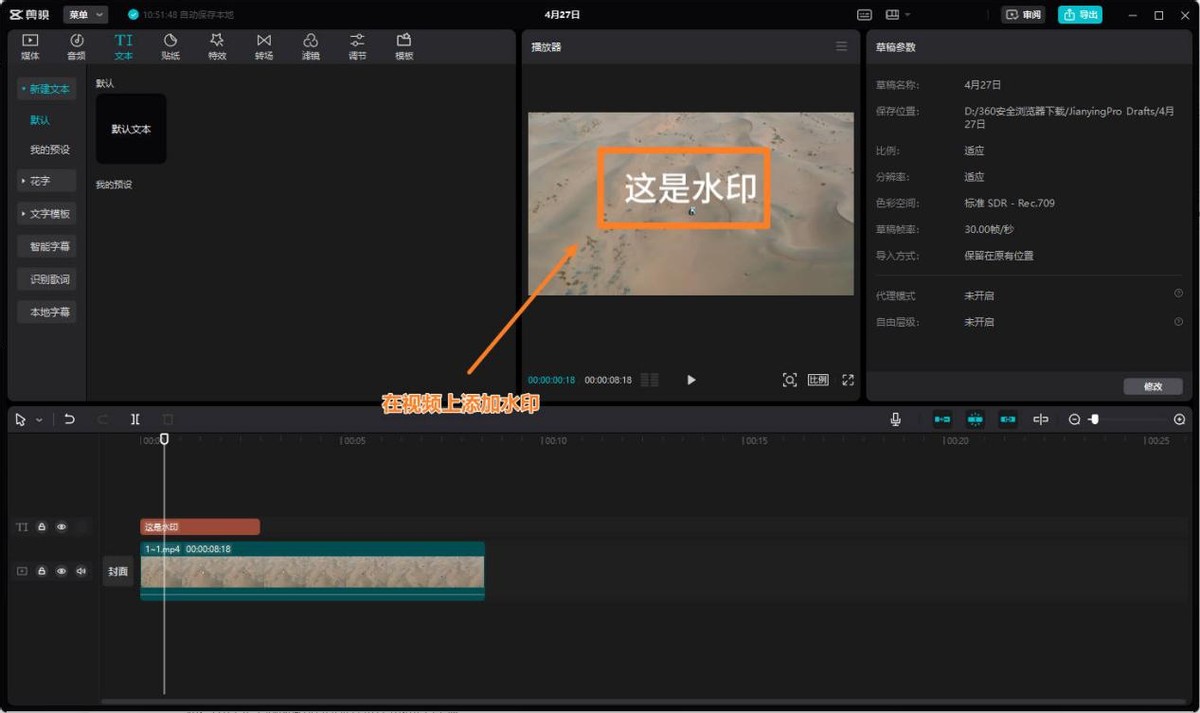Viewport: 1200px width, 713px height.
Task: Open the 转场 (Transitions) panel
Action: [x=263, y=46]
